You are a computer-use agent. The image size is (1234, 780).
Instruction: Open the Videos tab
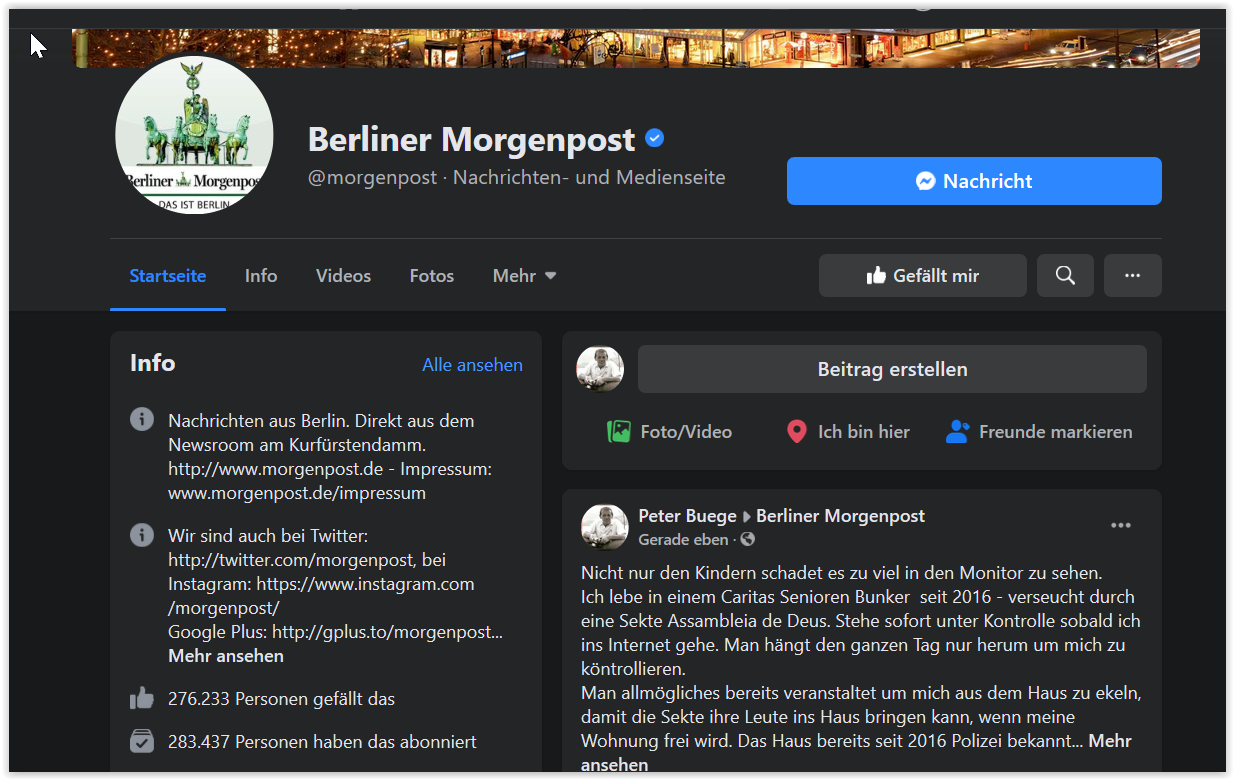pos(343,276)
